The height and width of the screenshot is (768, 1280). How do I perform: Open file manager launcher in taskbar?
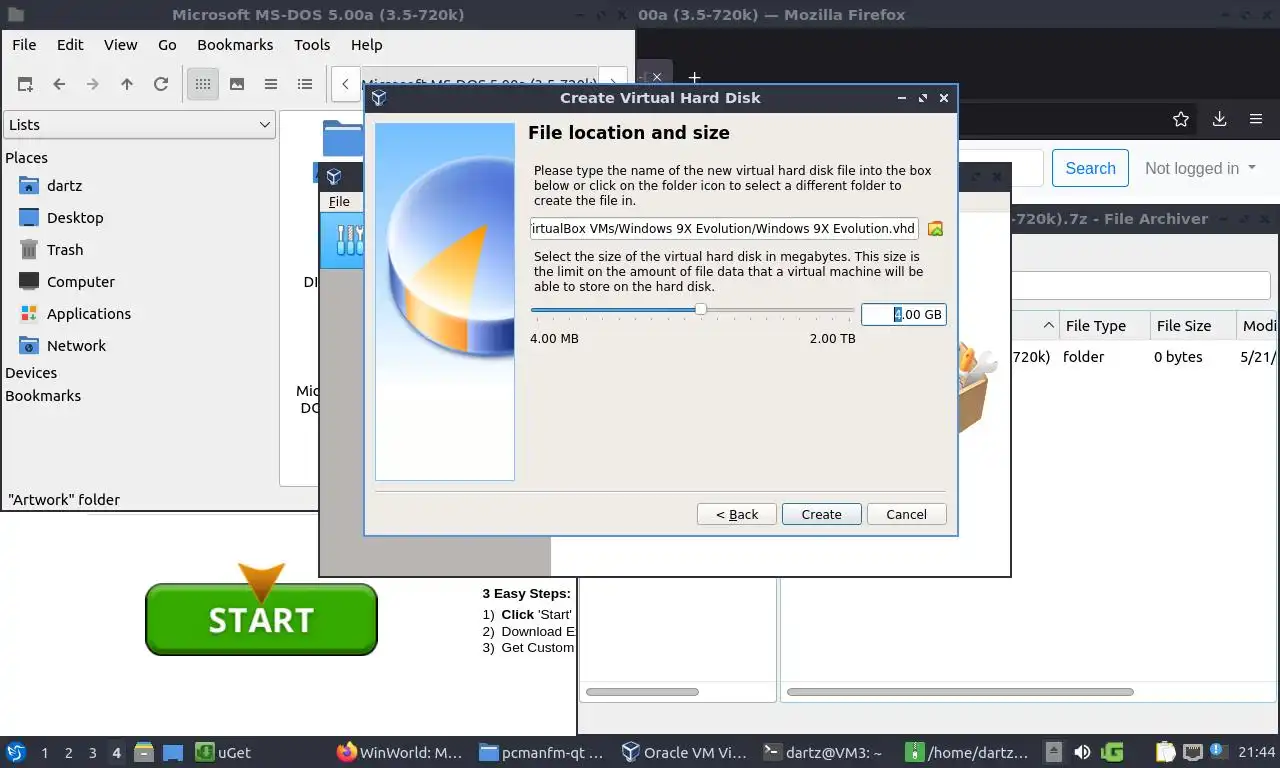coord(144,752)
